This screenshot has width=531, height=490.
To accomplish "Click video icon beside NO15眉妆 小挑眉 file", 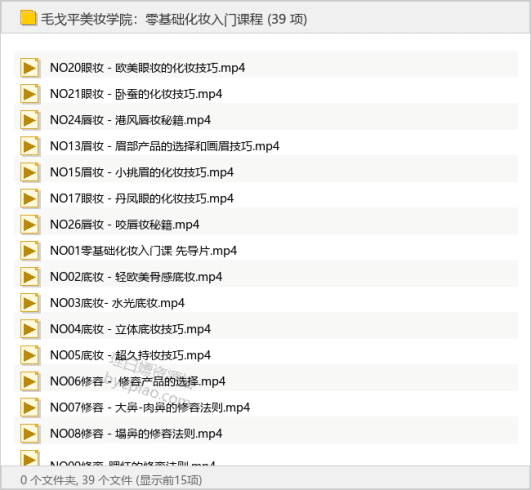I will (29, 172).
